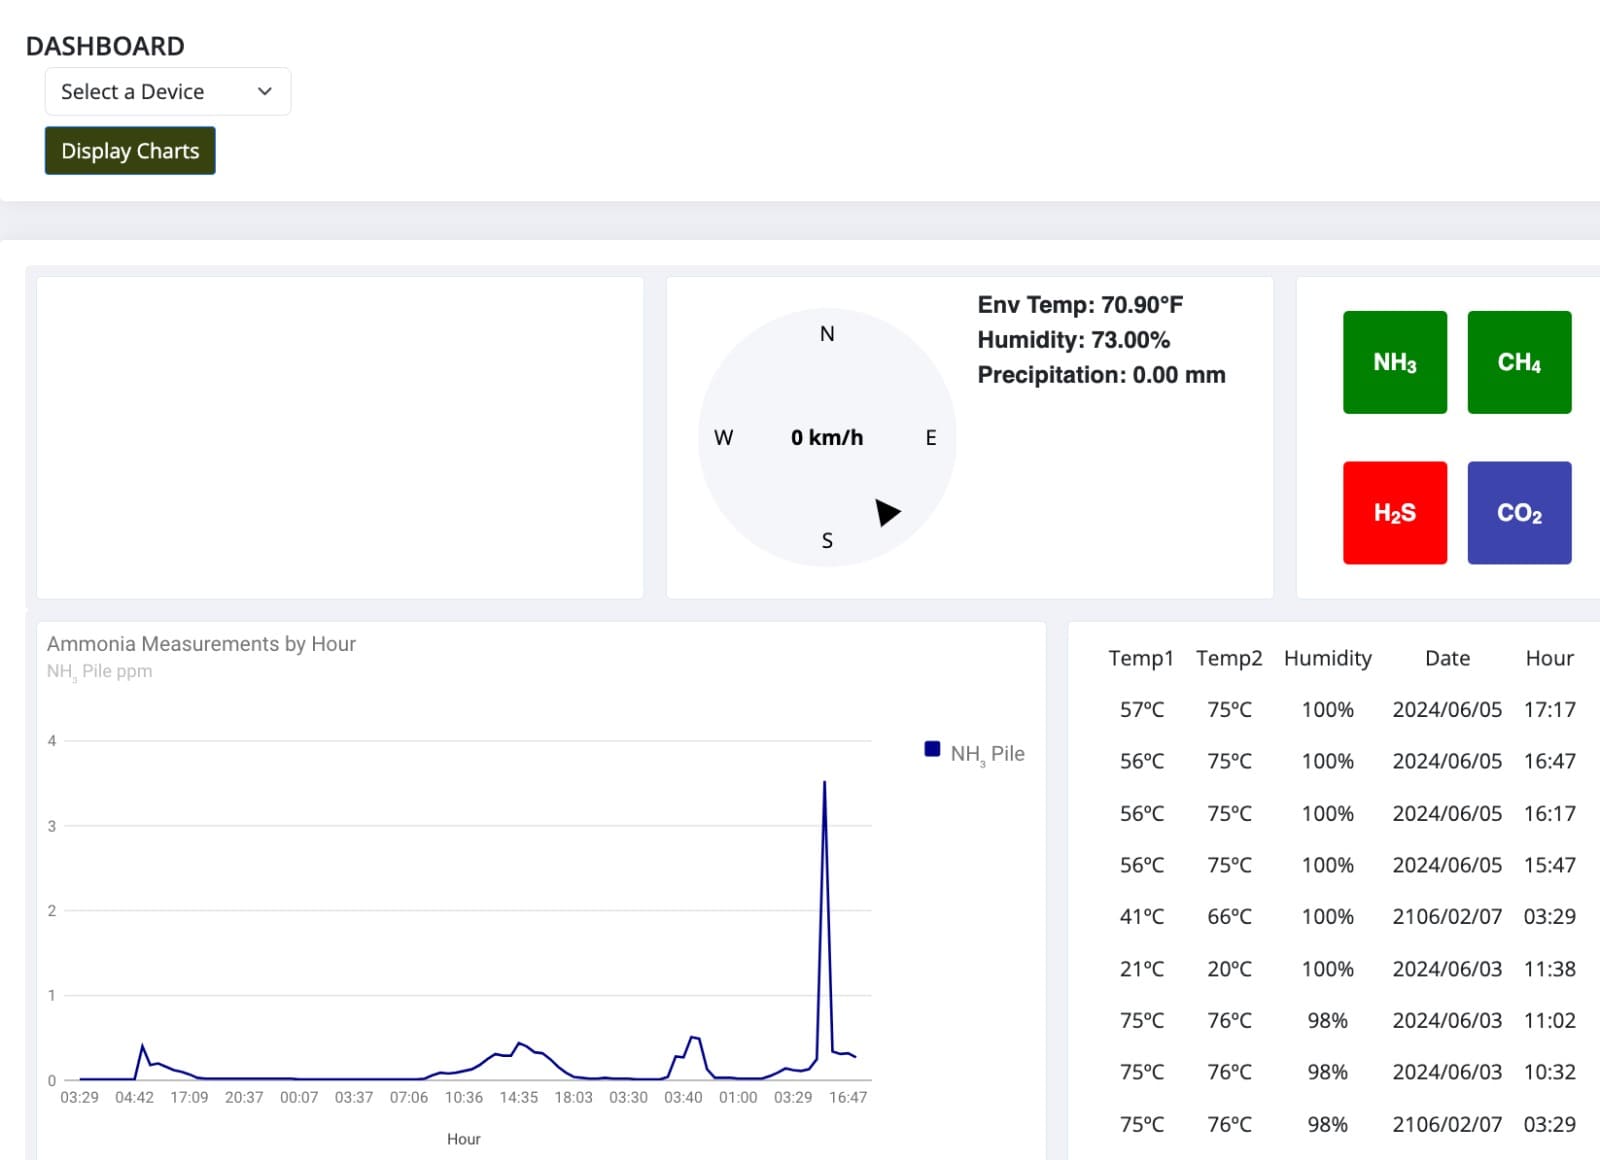Select the table row for hour 17:17

click(x=1342, y=710)
